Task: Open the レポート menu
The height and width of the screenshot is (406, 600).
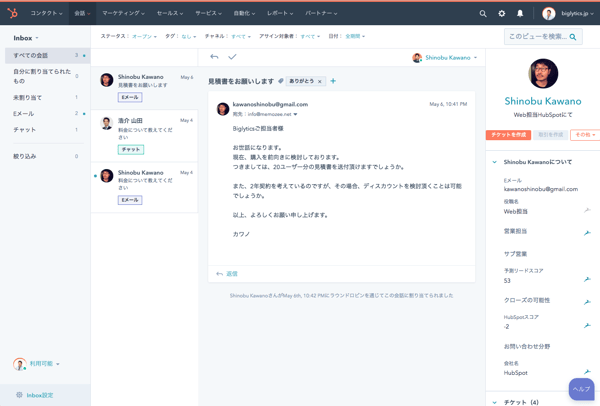Action: tap(280, 14)
